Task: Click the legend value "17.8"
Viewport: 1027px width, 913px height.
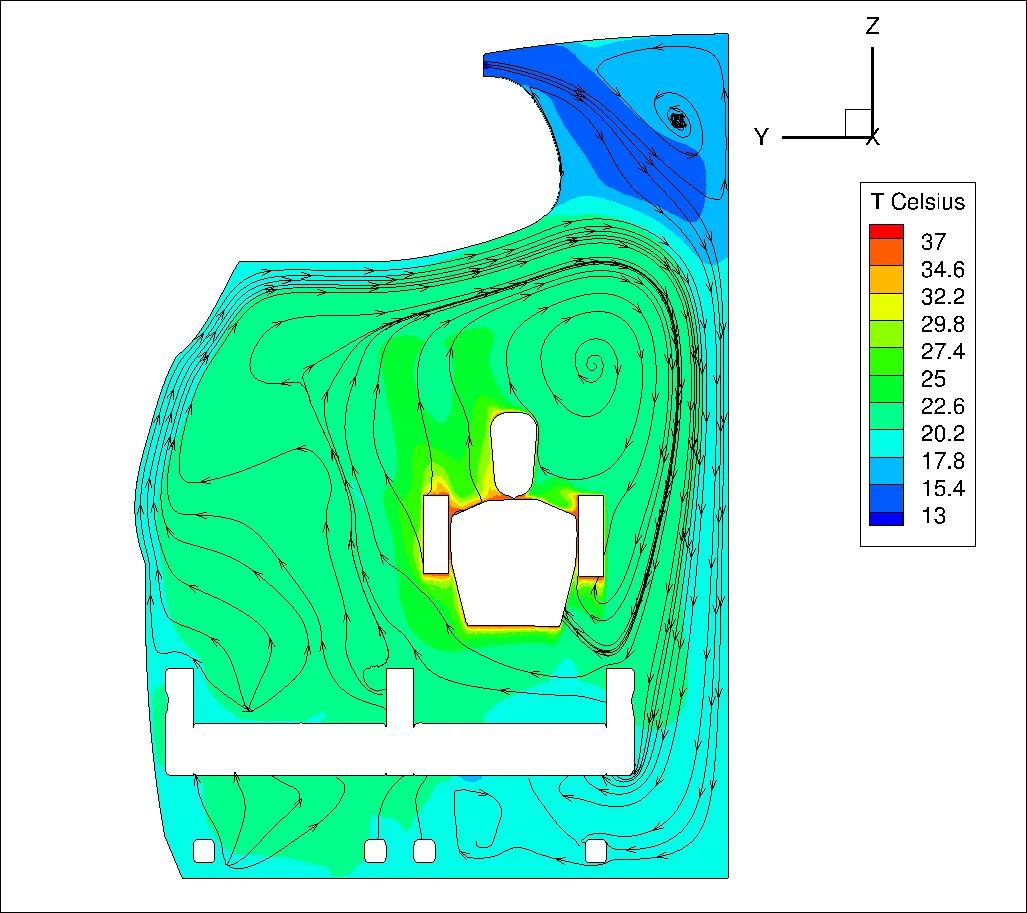Action: (943, 461)
